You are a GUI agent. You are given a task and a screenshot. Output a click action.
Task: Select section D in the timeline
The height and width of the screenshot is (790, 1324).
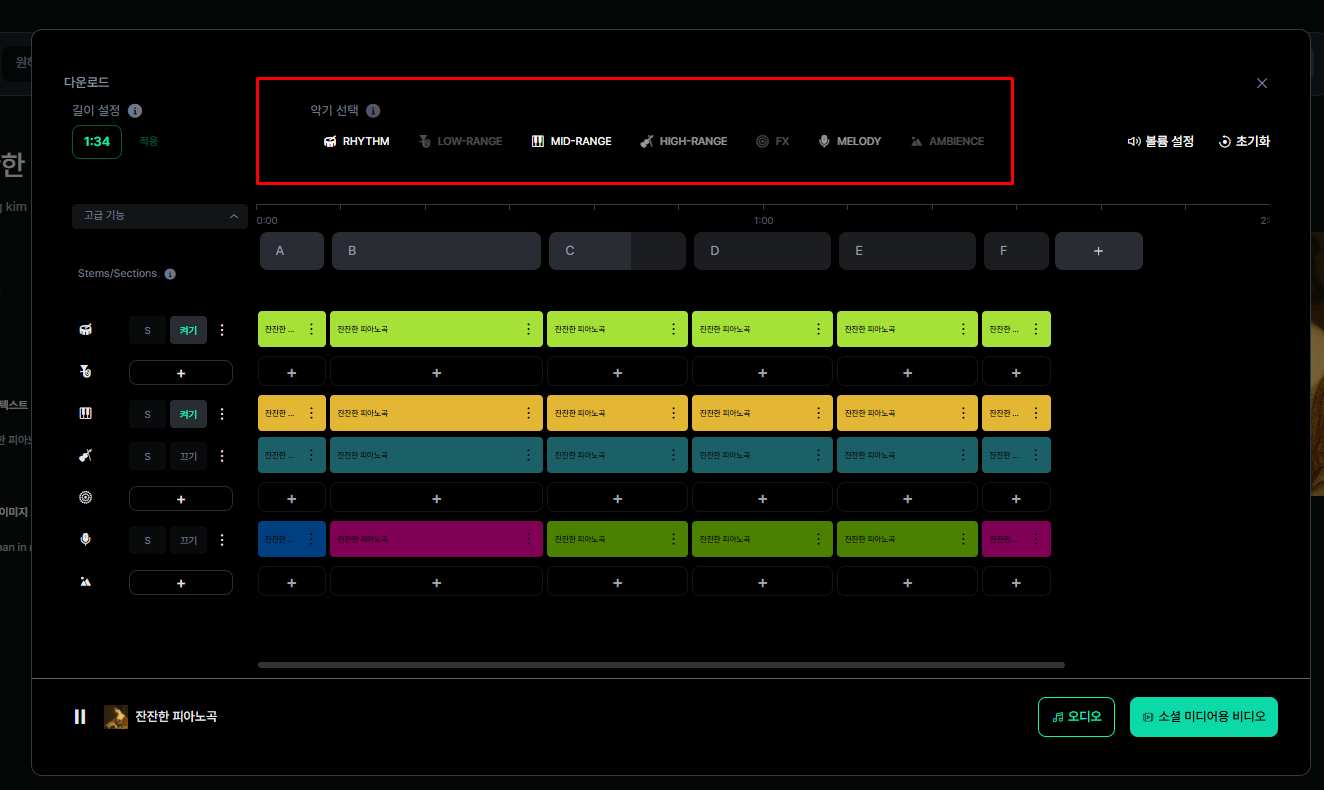[761, 251]
